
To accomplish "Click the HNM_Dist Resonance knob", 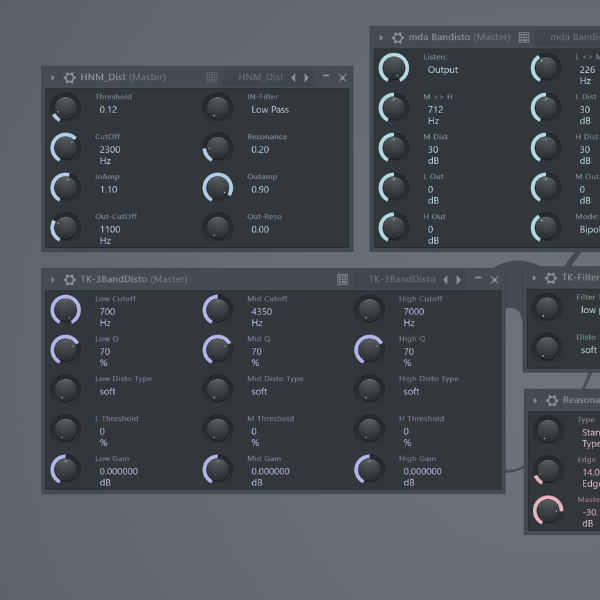I will point(218,148).
